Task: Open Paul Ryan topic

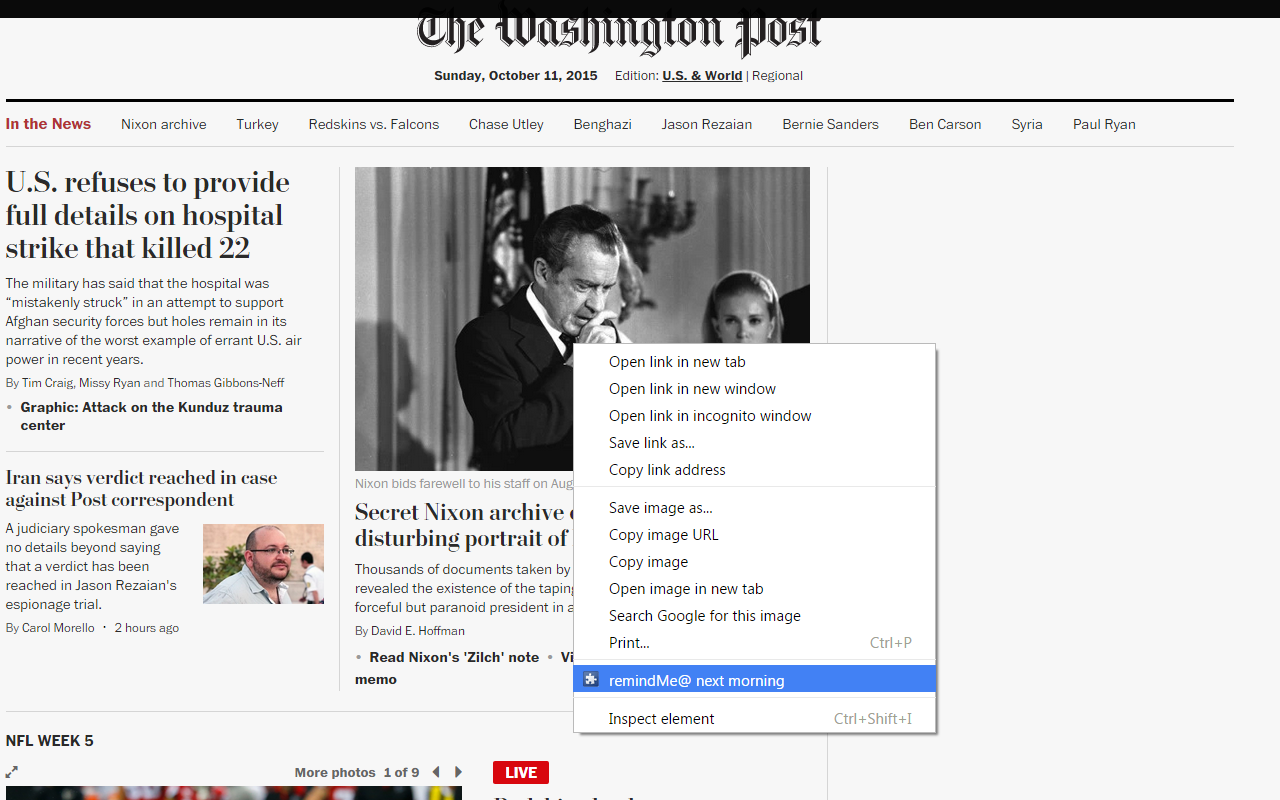Action: (1104, 125)
